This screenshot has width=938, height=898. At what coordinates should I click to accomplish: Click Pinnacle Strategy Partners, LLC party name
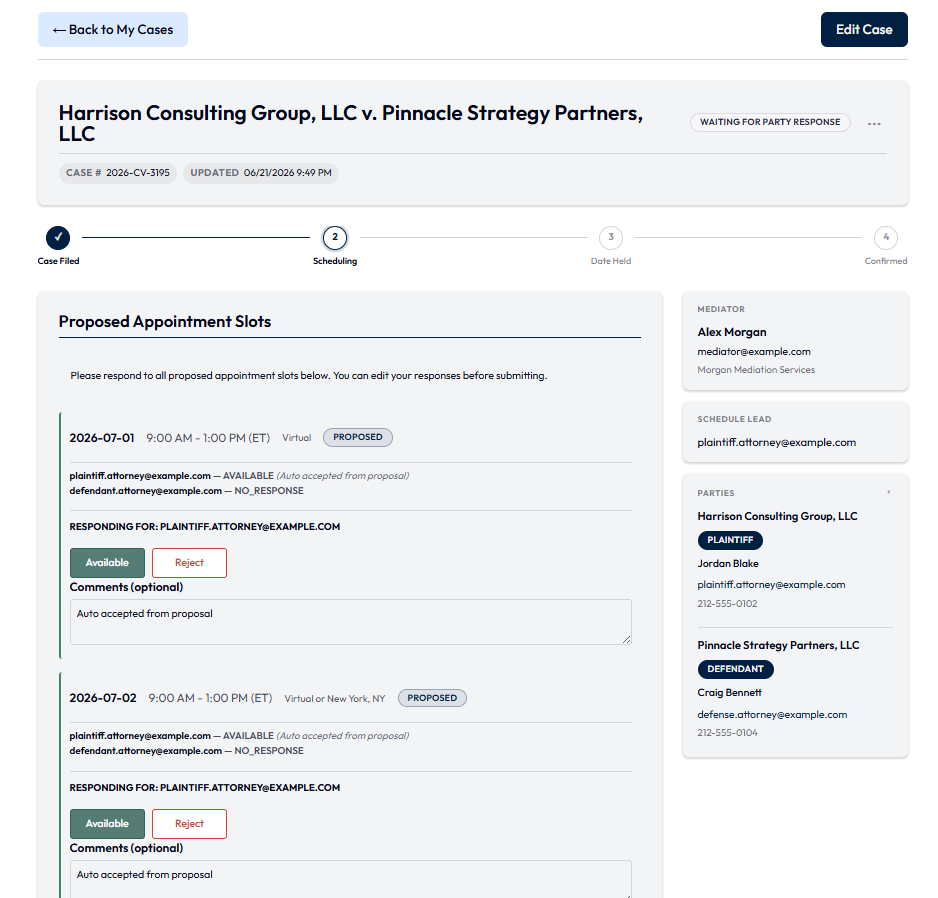pyautogui.click(x=778, y=645)
